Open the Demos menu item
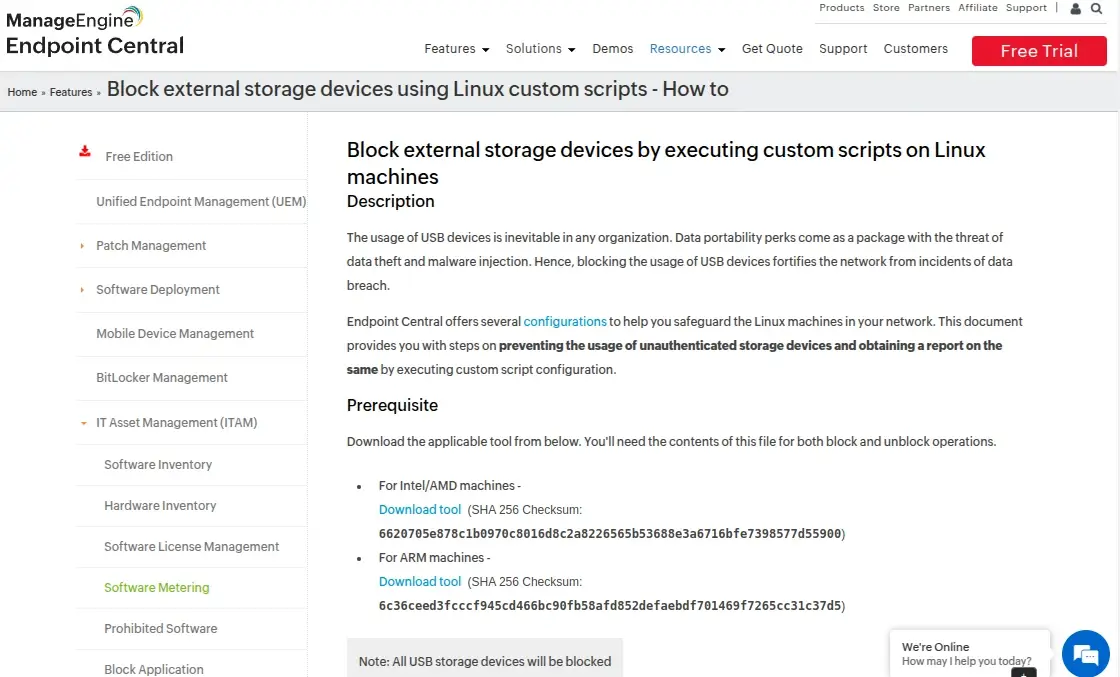The image size is (1120, 677). click(x=612, y=49)
